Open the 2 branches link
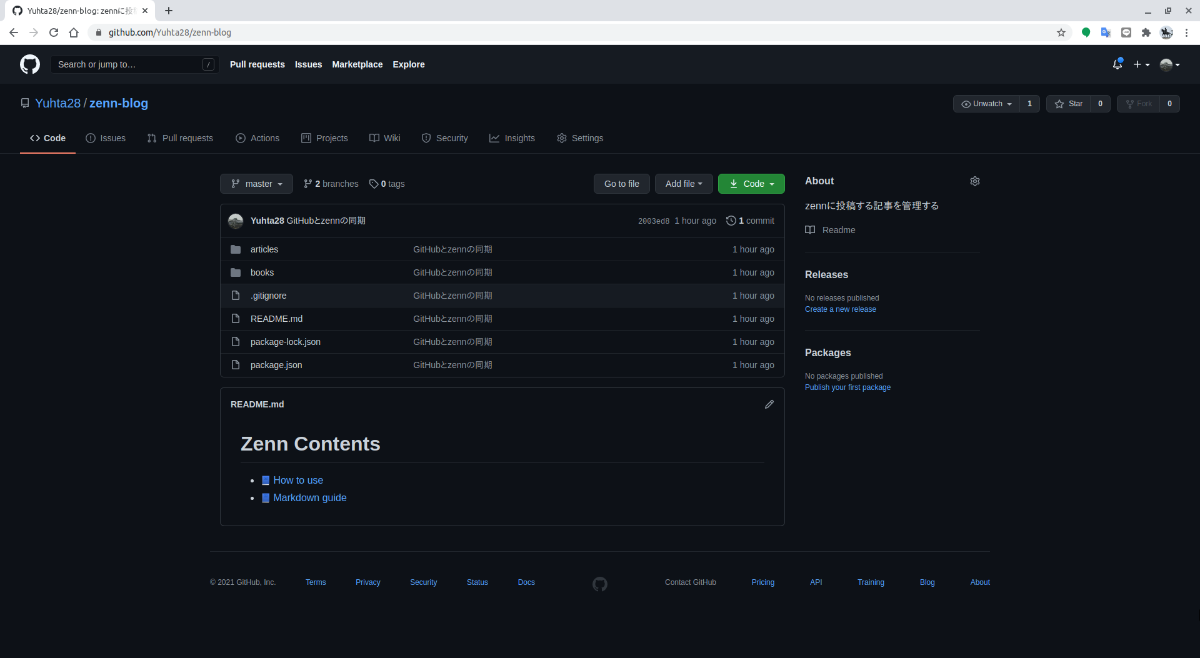 coord(331,184)
